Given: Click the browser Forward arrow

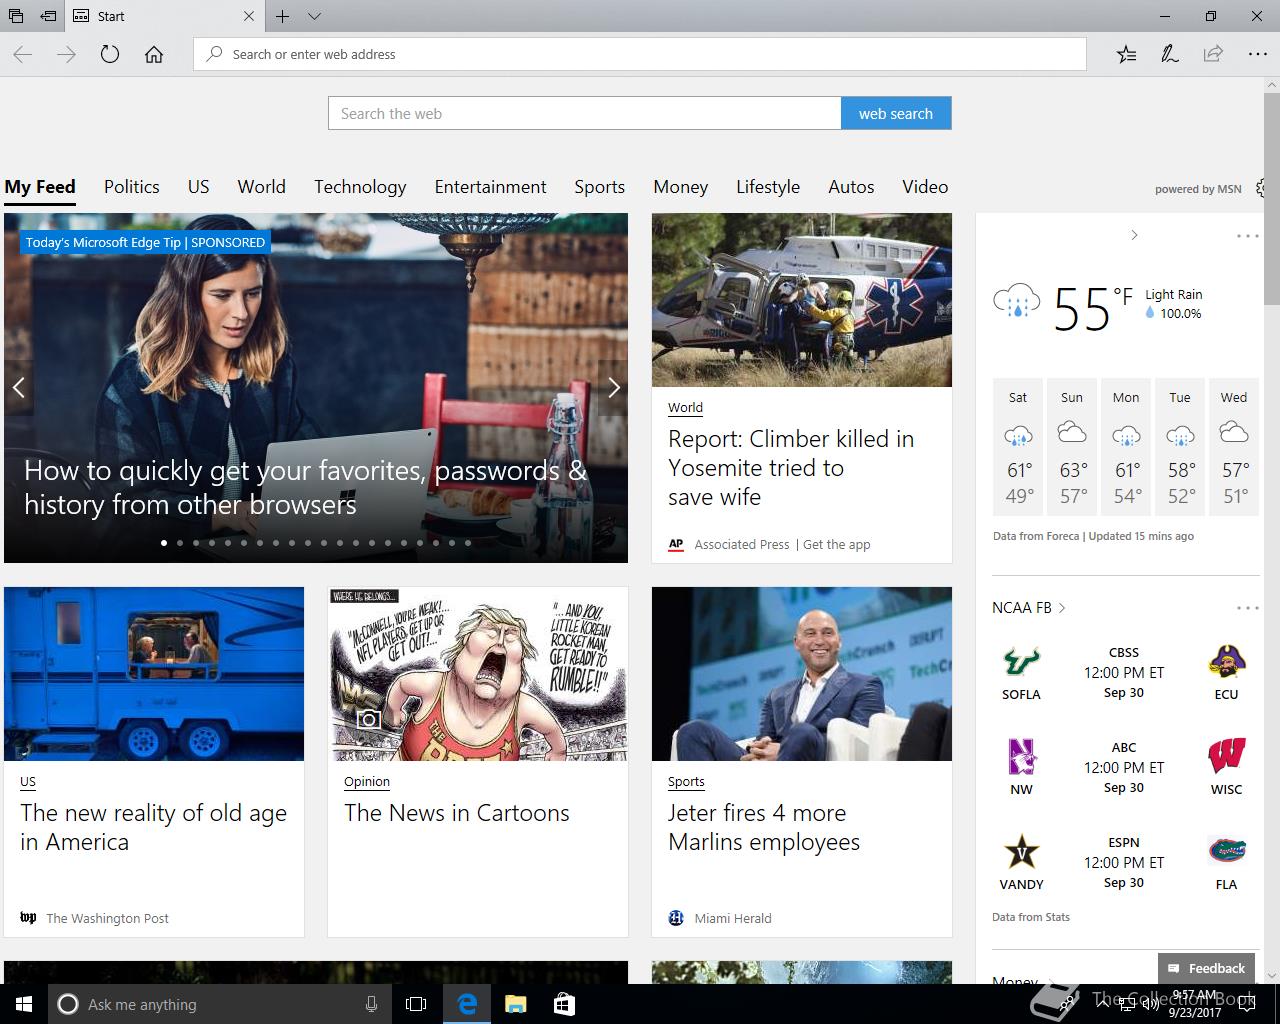Looking at the screenshot, I should pyautogui.click(x=67, y=54).
